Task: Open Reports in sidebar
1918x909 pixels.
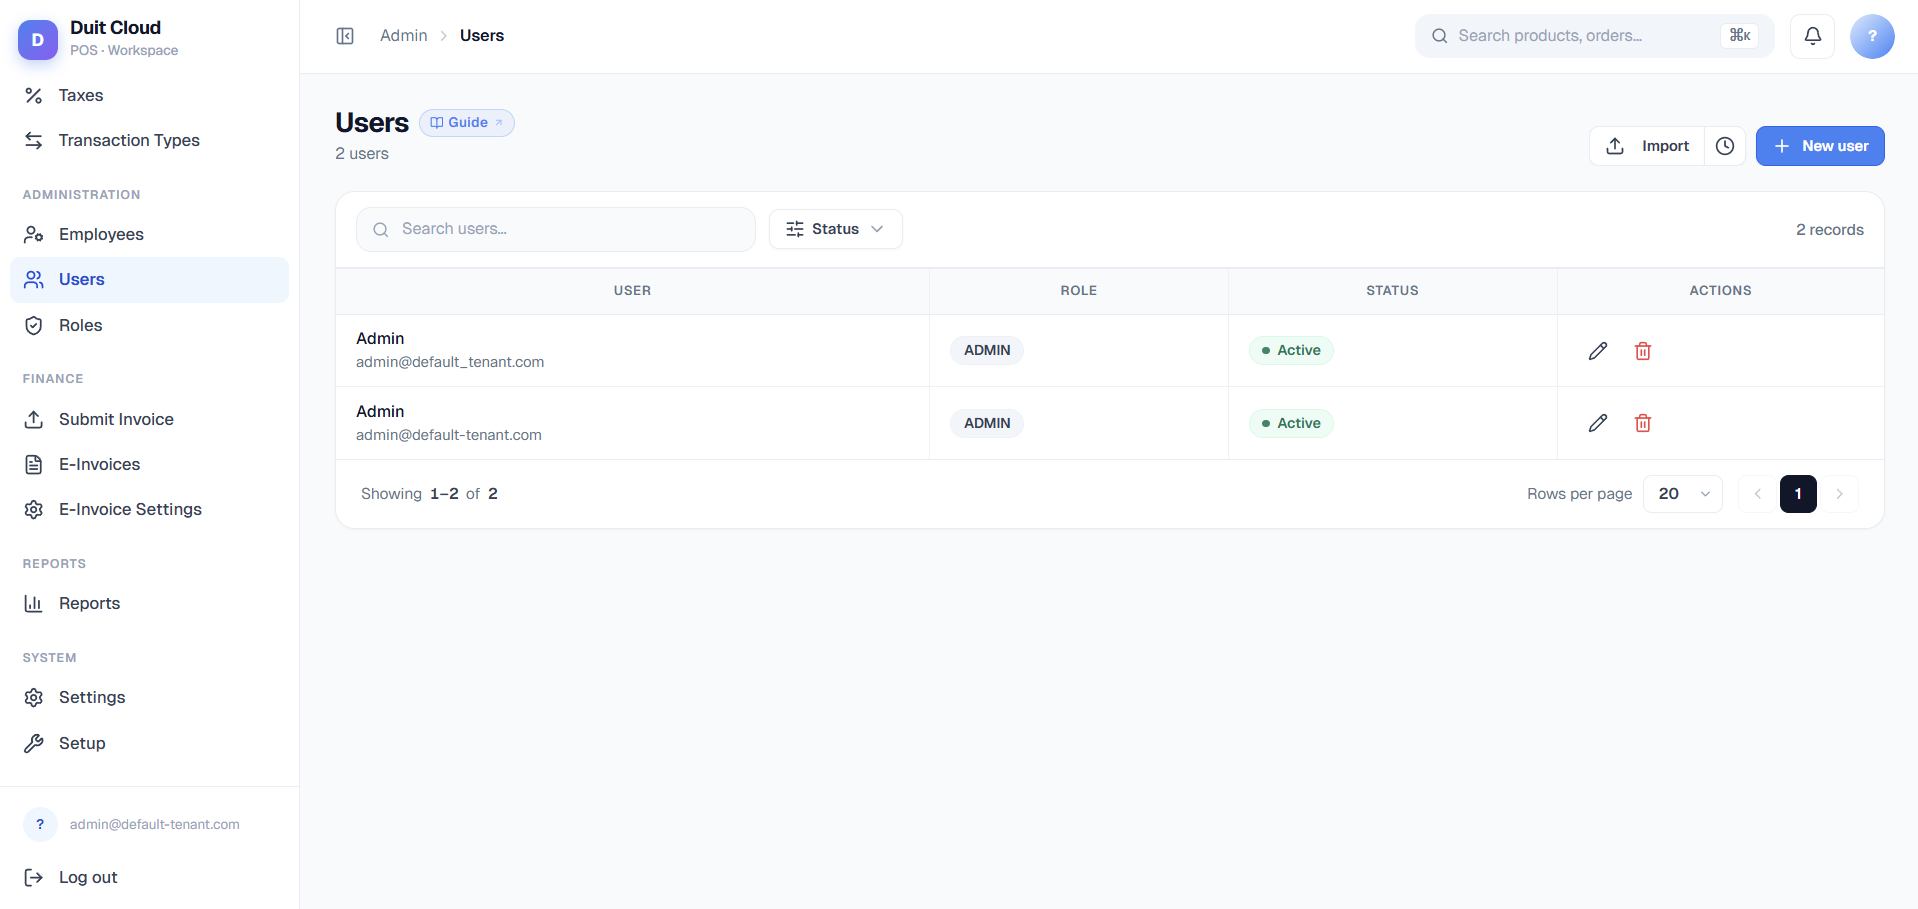Action: point(149,603)
